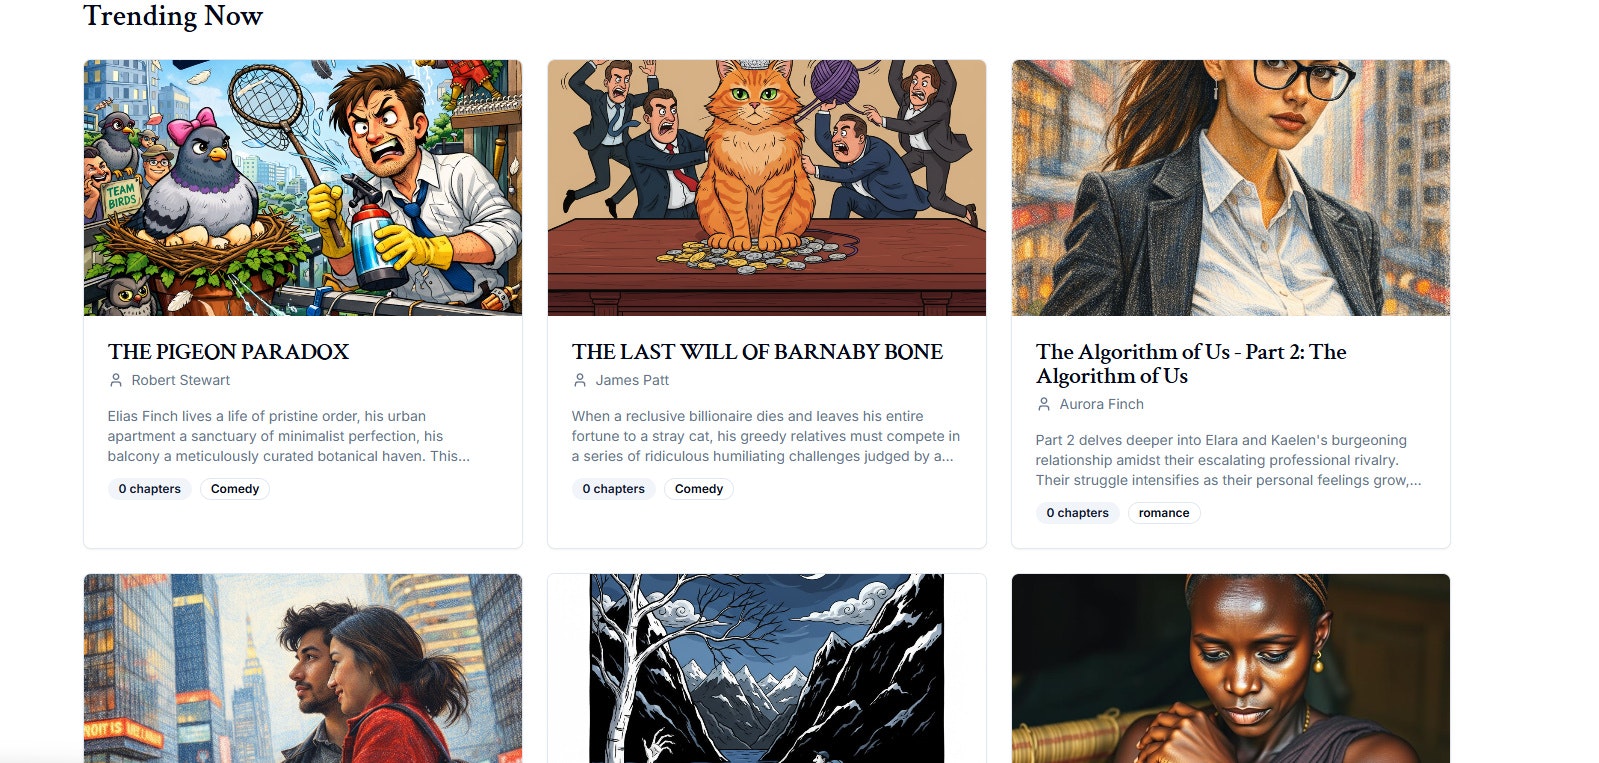Visit author Aurora Finch's name link

pos(1101,404)
